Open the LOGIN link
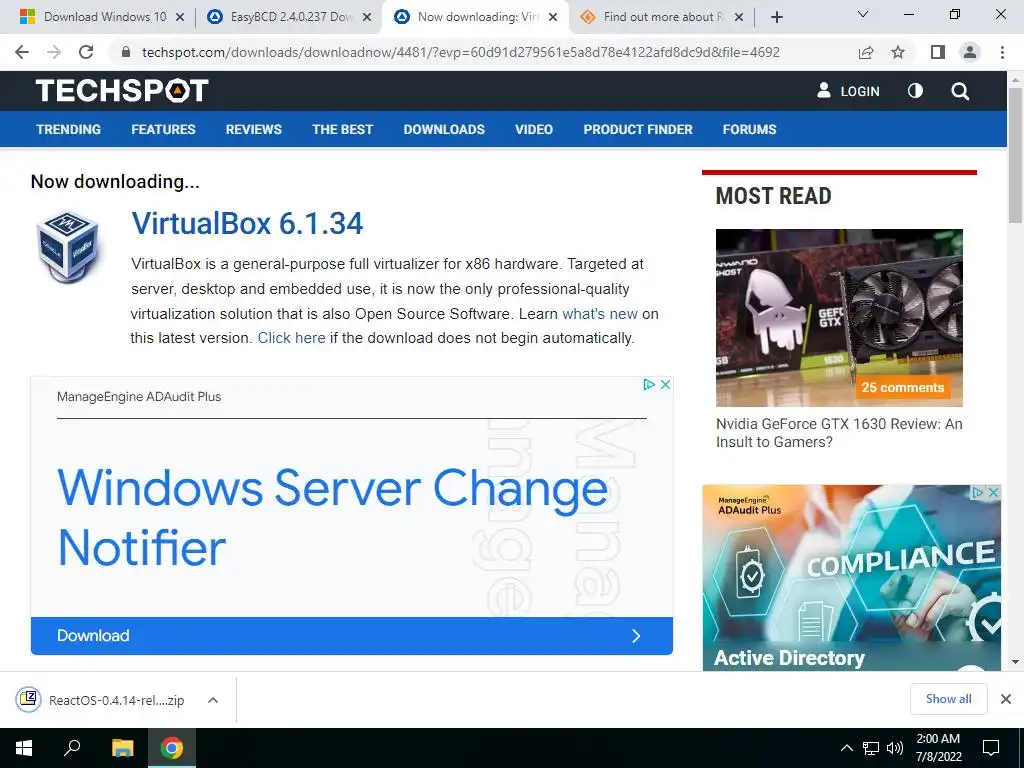Screen dimensions: 1024x768 pos(848,91)
